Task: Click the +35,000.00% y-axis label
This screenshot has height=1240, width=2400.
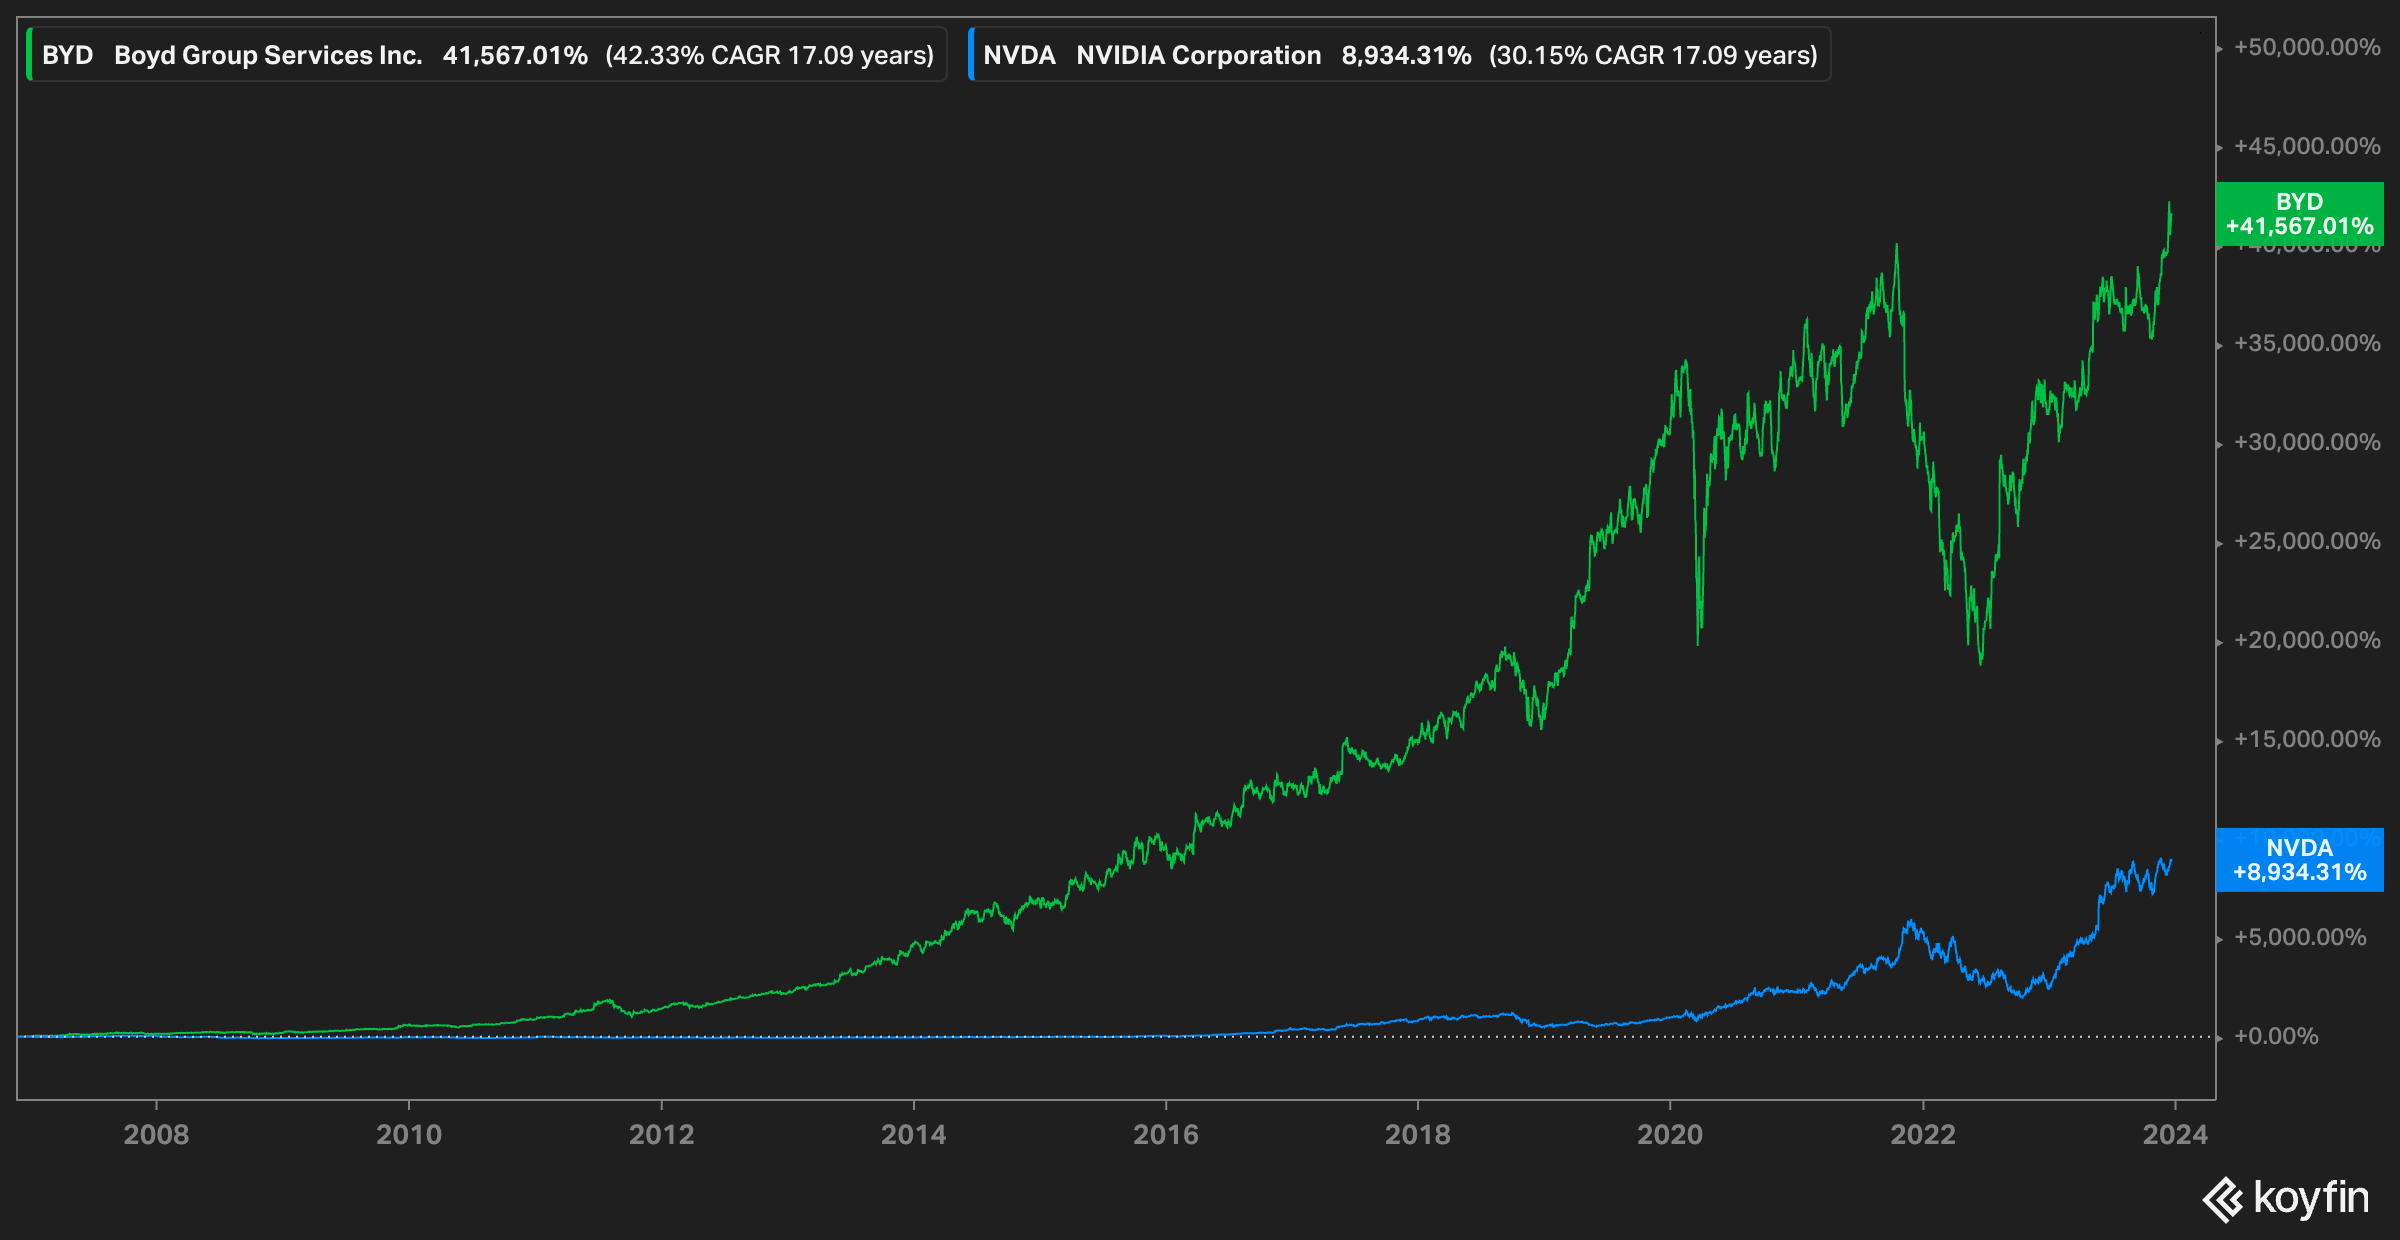Action: [x=2307, y=344]
